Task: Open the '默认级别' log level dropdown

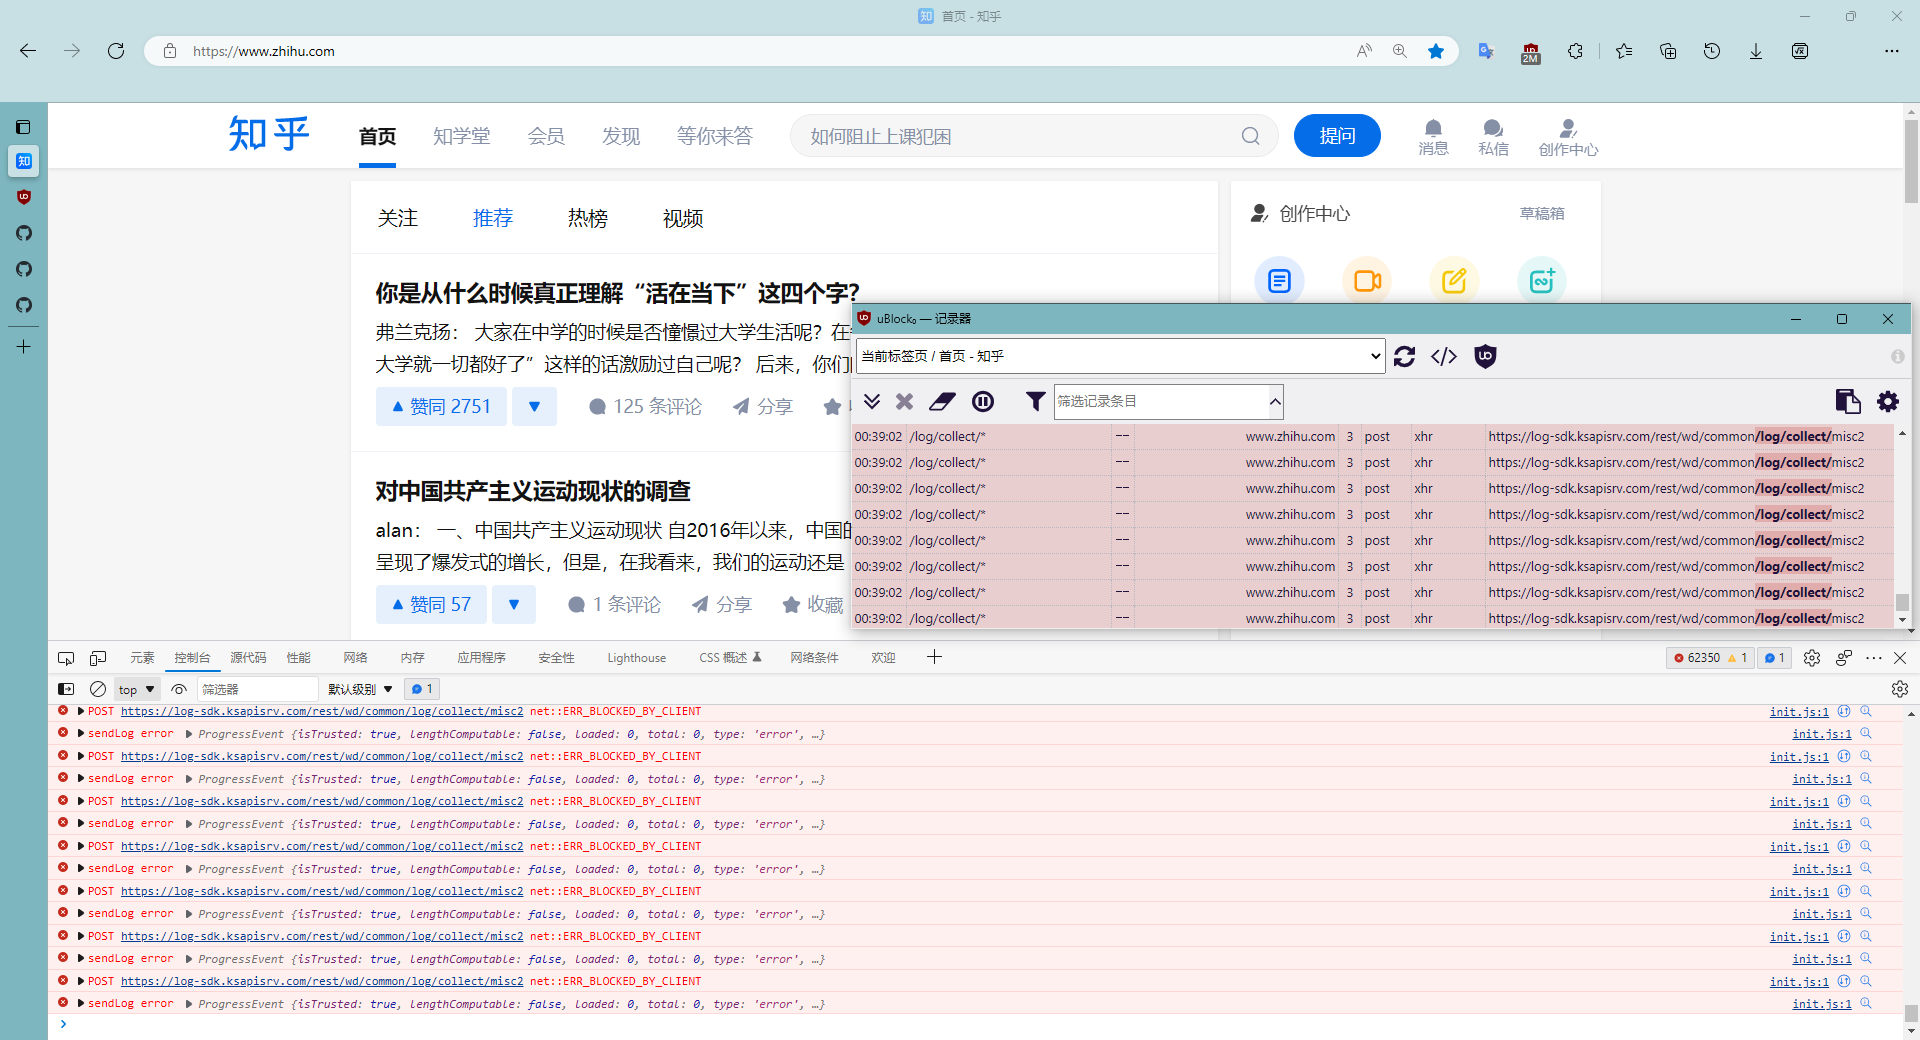Action: tap(360, 689)
